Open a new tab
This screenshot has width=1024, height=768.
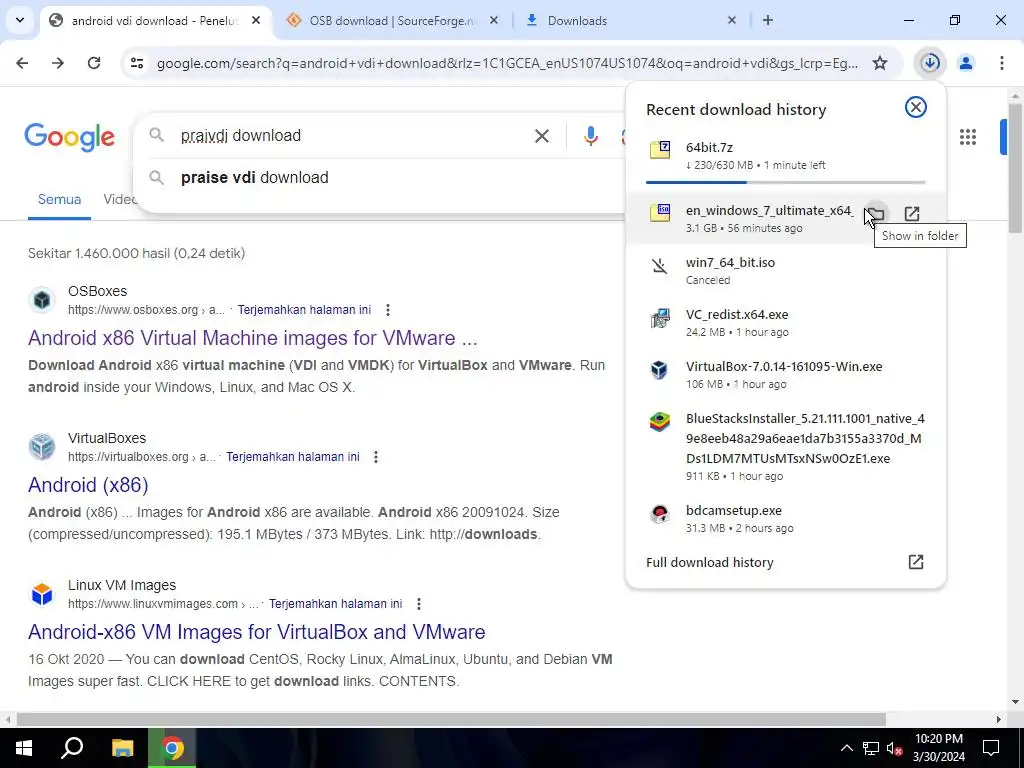pyautogui.click(x=768, y=20)
